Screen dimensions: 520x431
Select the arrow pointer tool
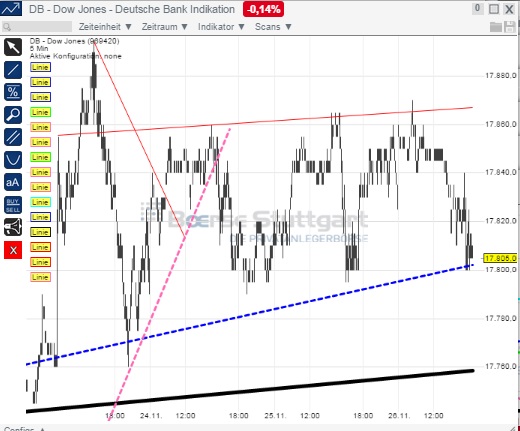[x=13, y=47]
